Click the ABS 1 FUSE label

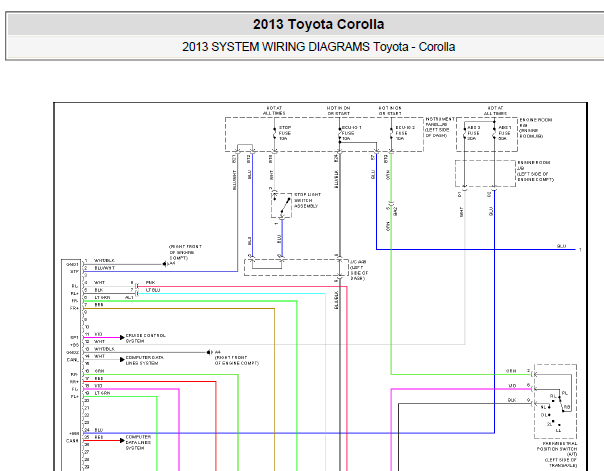505,133
